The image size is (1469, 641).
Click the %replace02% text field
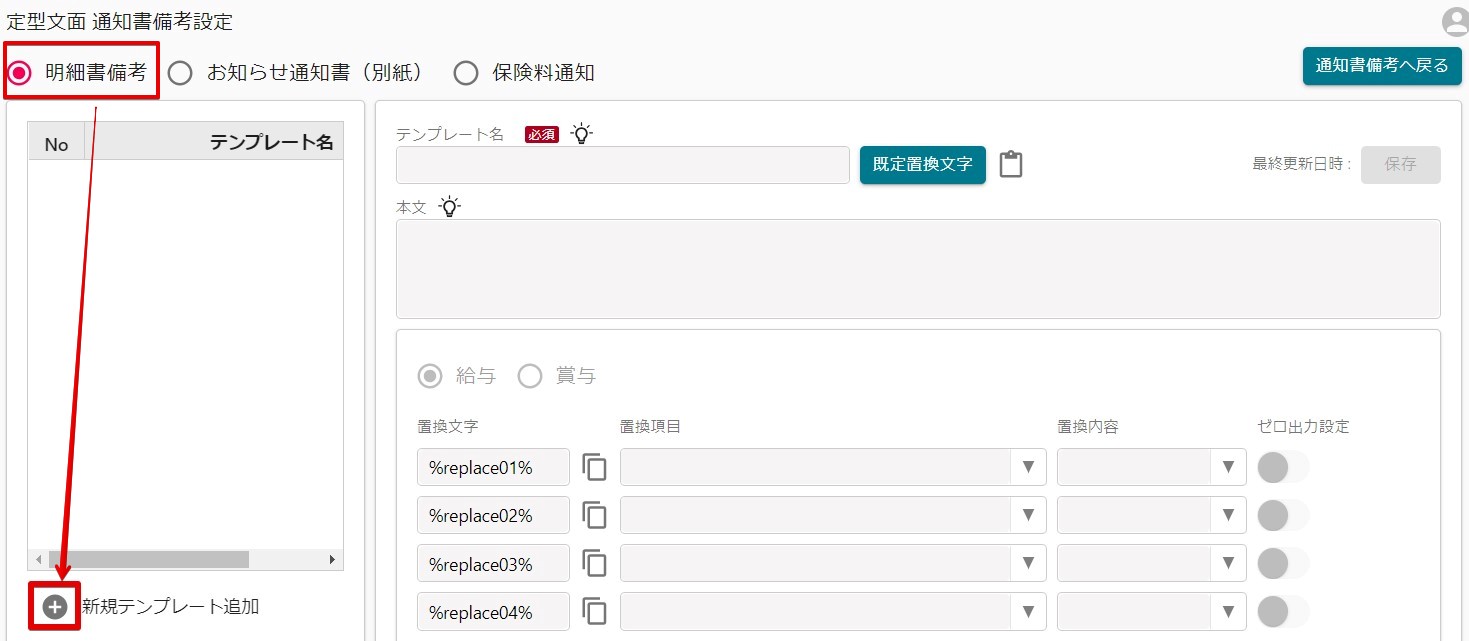(493, 515)
